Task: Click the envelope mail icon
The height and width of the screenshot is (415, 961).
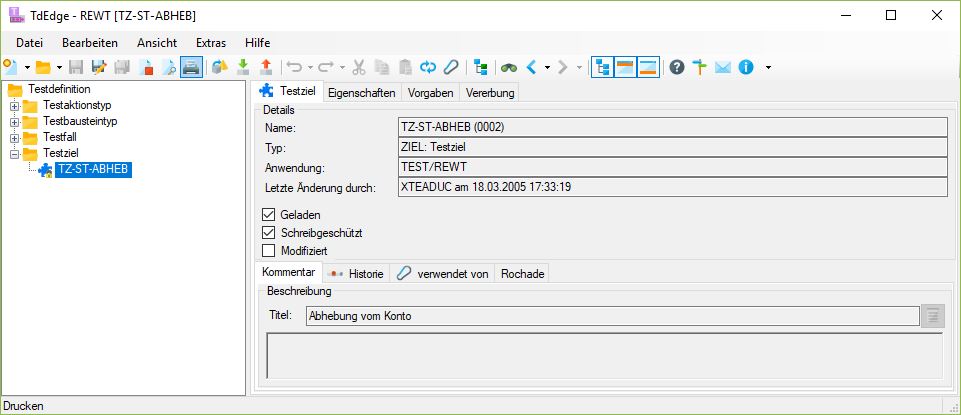Action: point(722,67)
